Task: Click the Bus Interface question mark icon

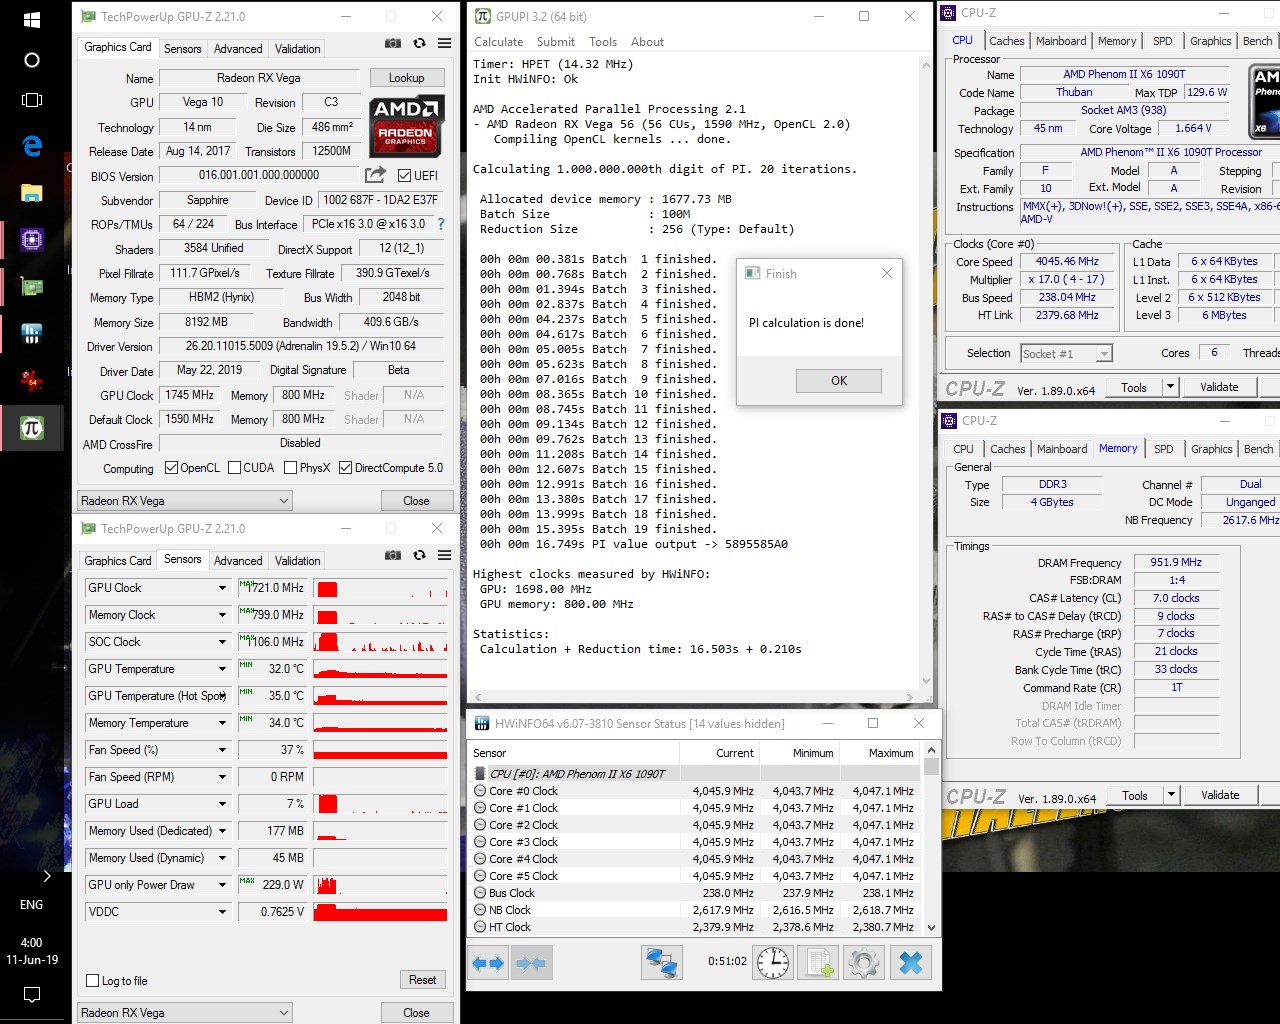Action: 441,224
